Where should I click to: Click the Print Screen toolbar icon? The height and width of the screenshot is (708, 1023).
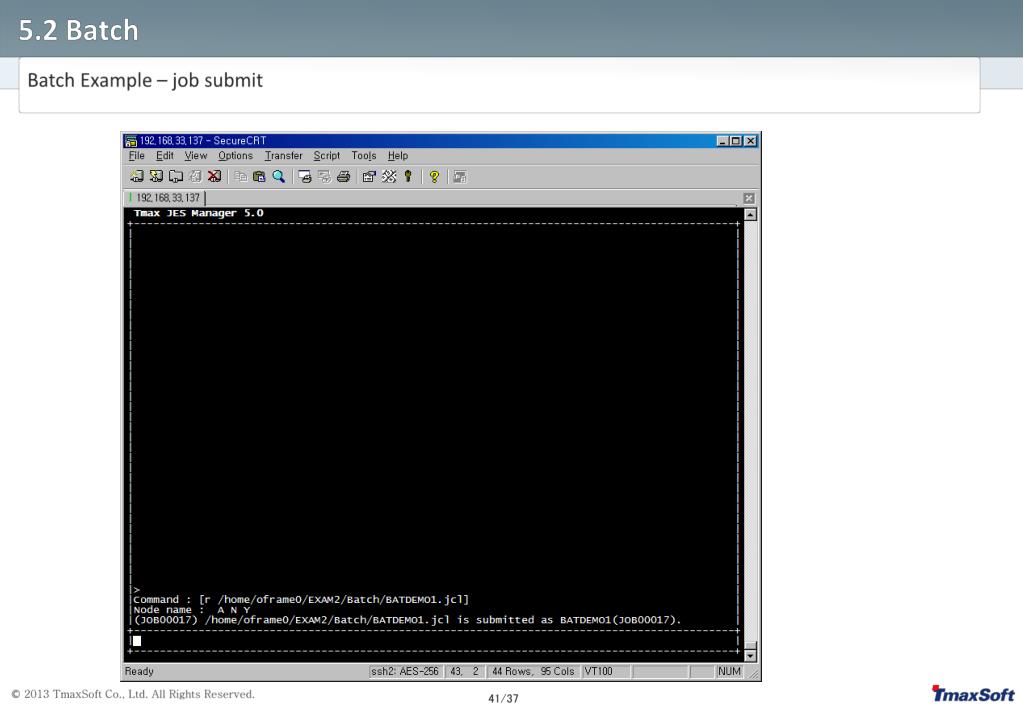pyautogui.click(x=305, y=176)
